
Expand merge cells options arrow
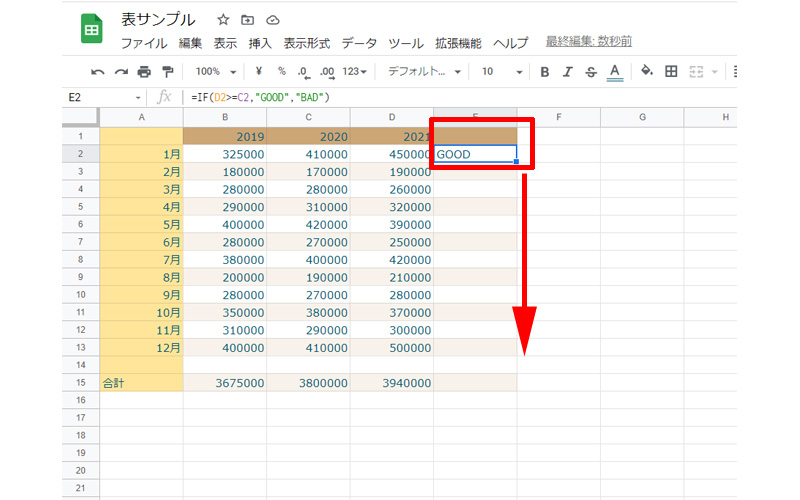click(715, 72)
